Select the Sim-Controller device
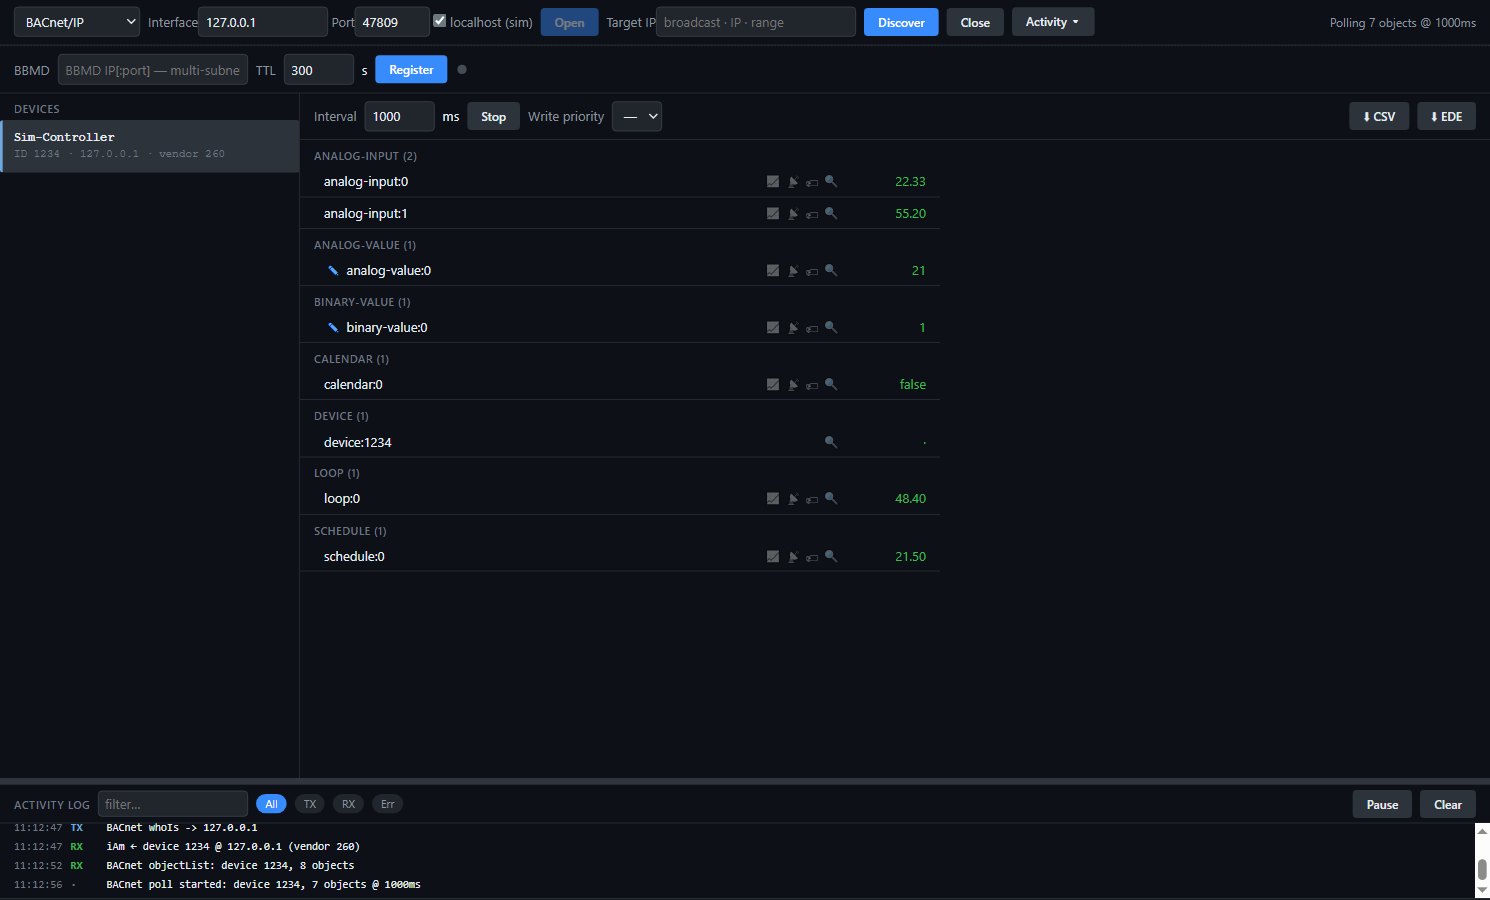 point(150,146)
